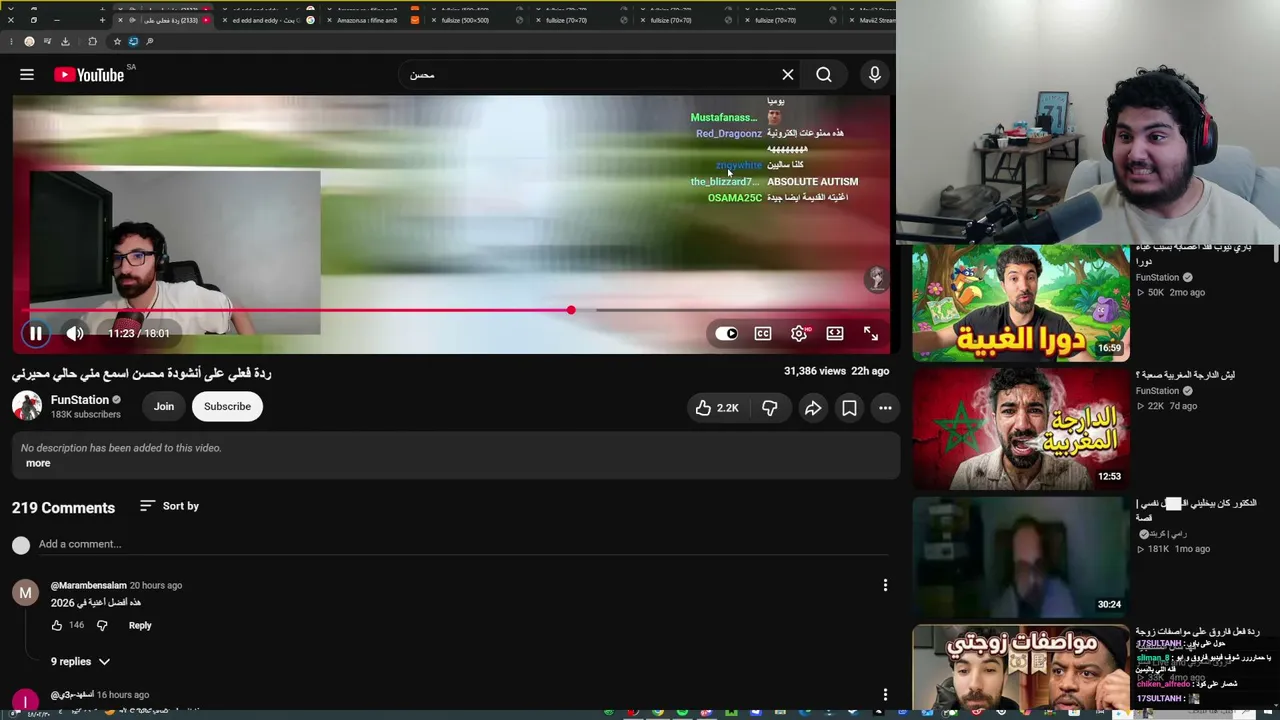Open more actions menu for the video
Viewport: 1280px width, 720px height.
click(885, 408)
